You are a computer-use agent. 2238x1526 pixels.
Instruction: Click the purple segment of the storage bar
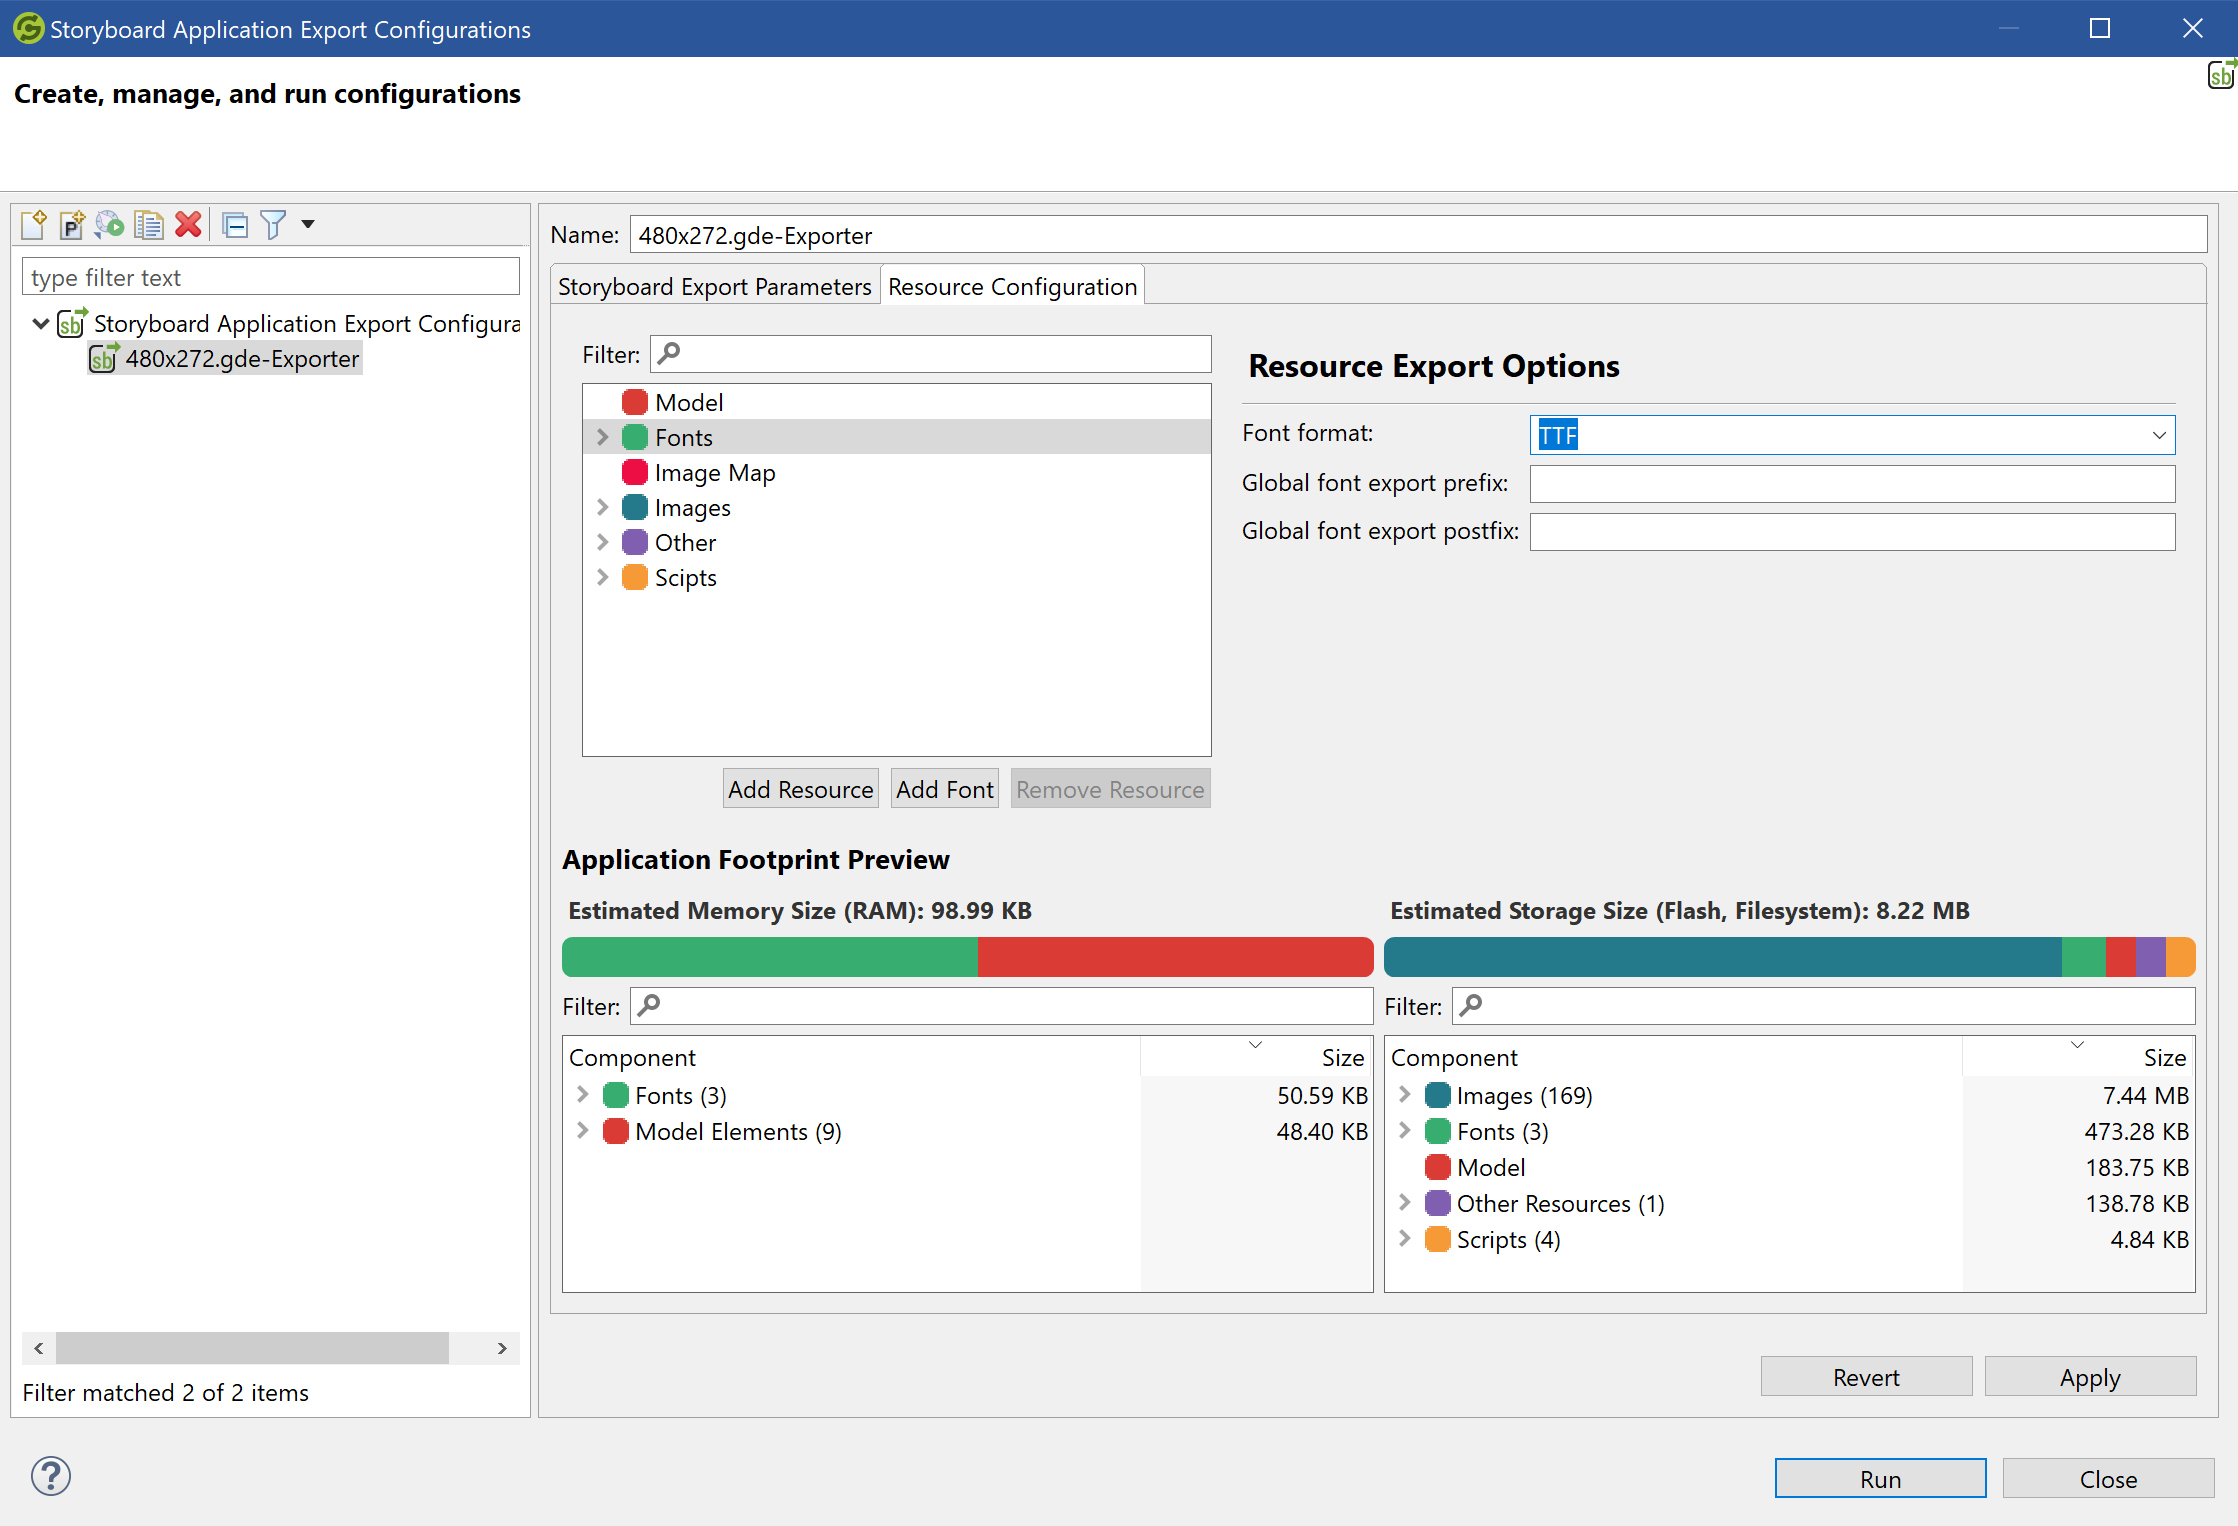point(2151,957)
